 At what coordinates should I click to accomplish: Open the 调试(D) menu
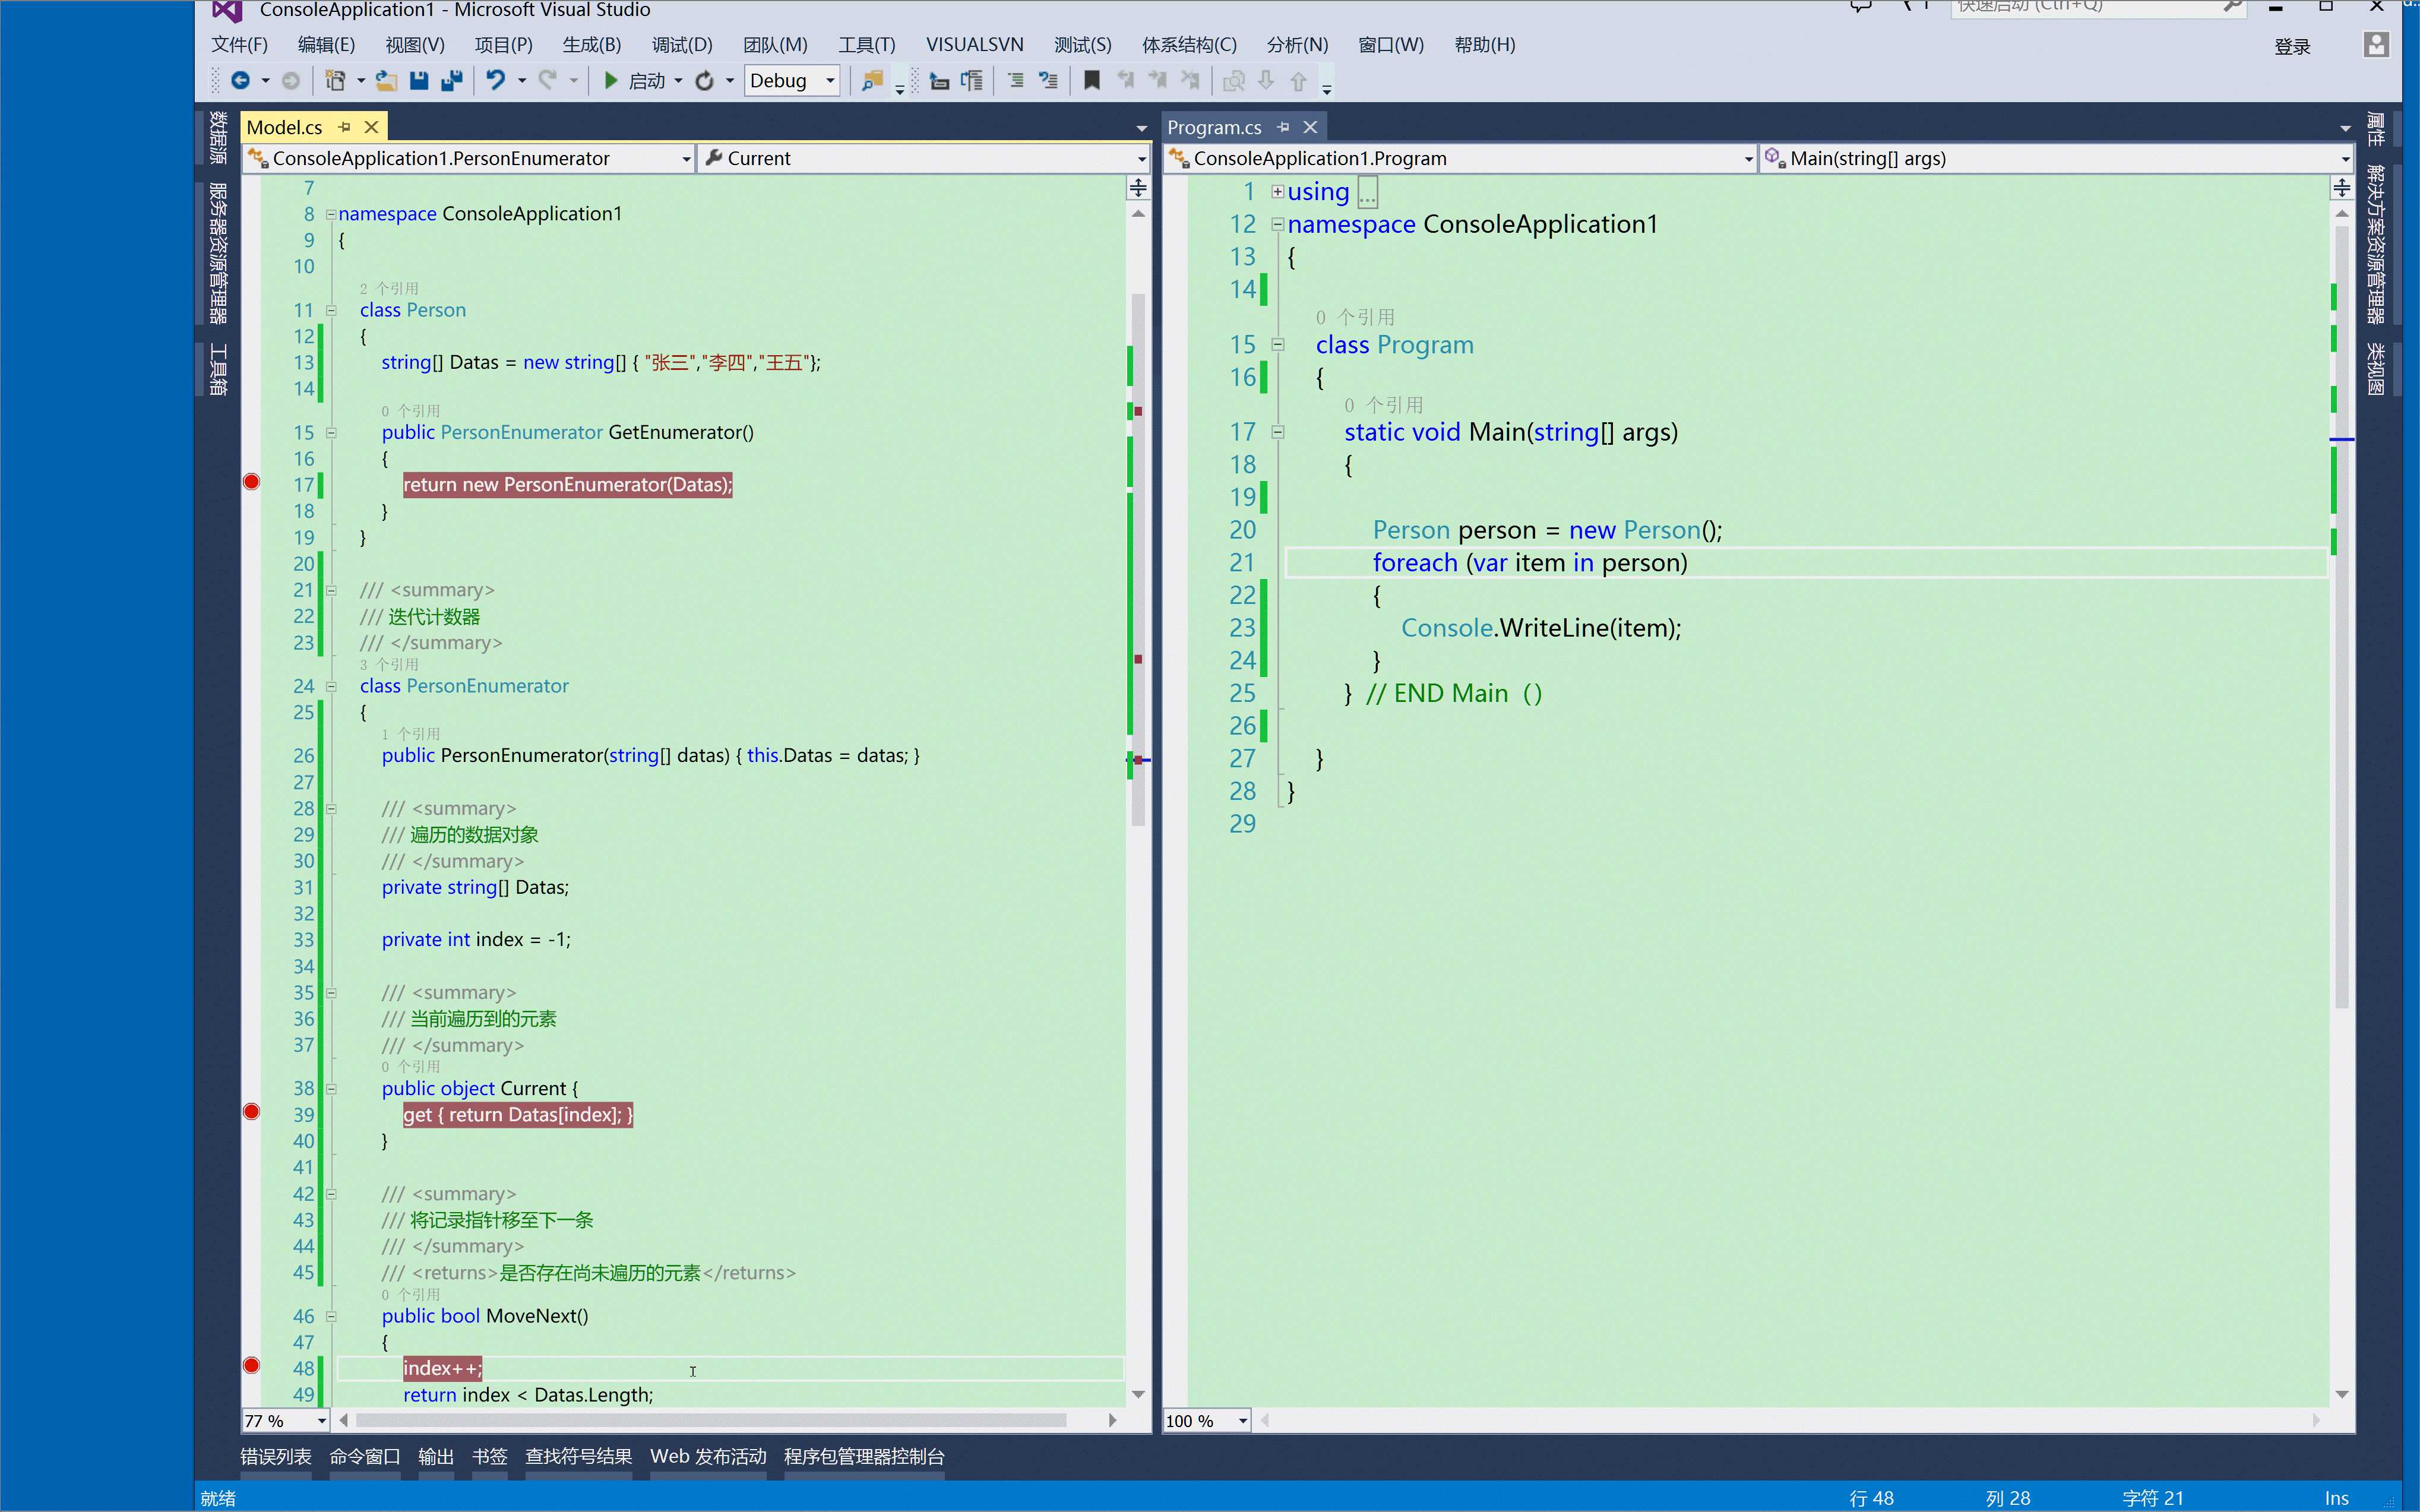(x=682, y=45)
